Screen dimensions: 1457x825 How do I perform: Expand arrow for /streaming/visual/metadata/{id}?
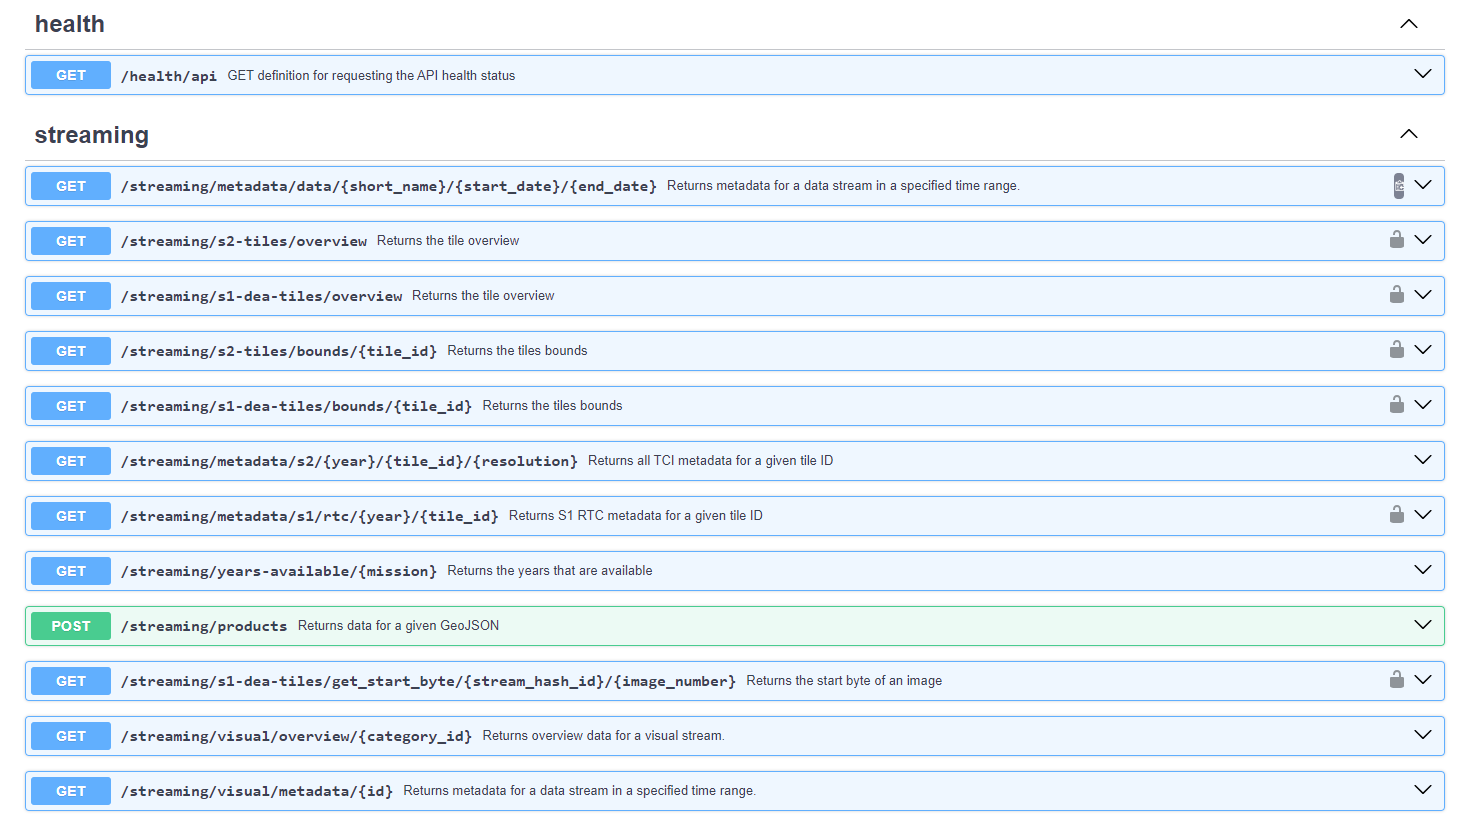pyautogui.click(x=1423, y=790)
